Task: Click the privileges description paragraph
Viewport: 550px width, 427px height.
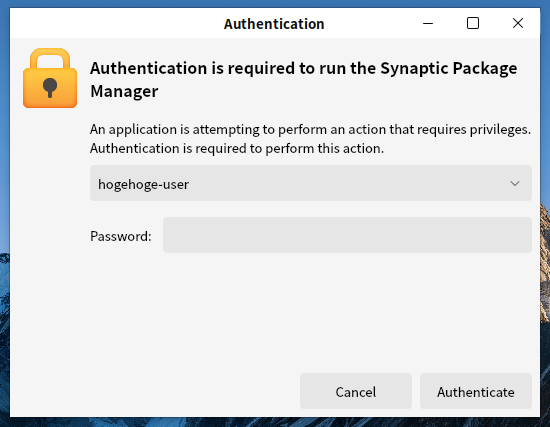Action: (310, 139)
